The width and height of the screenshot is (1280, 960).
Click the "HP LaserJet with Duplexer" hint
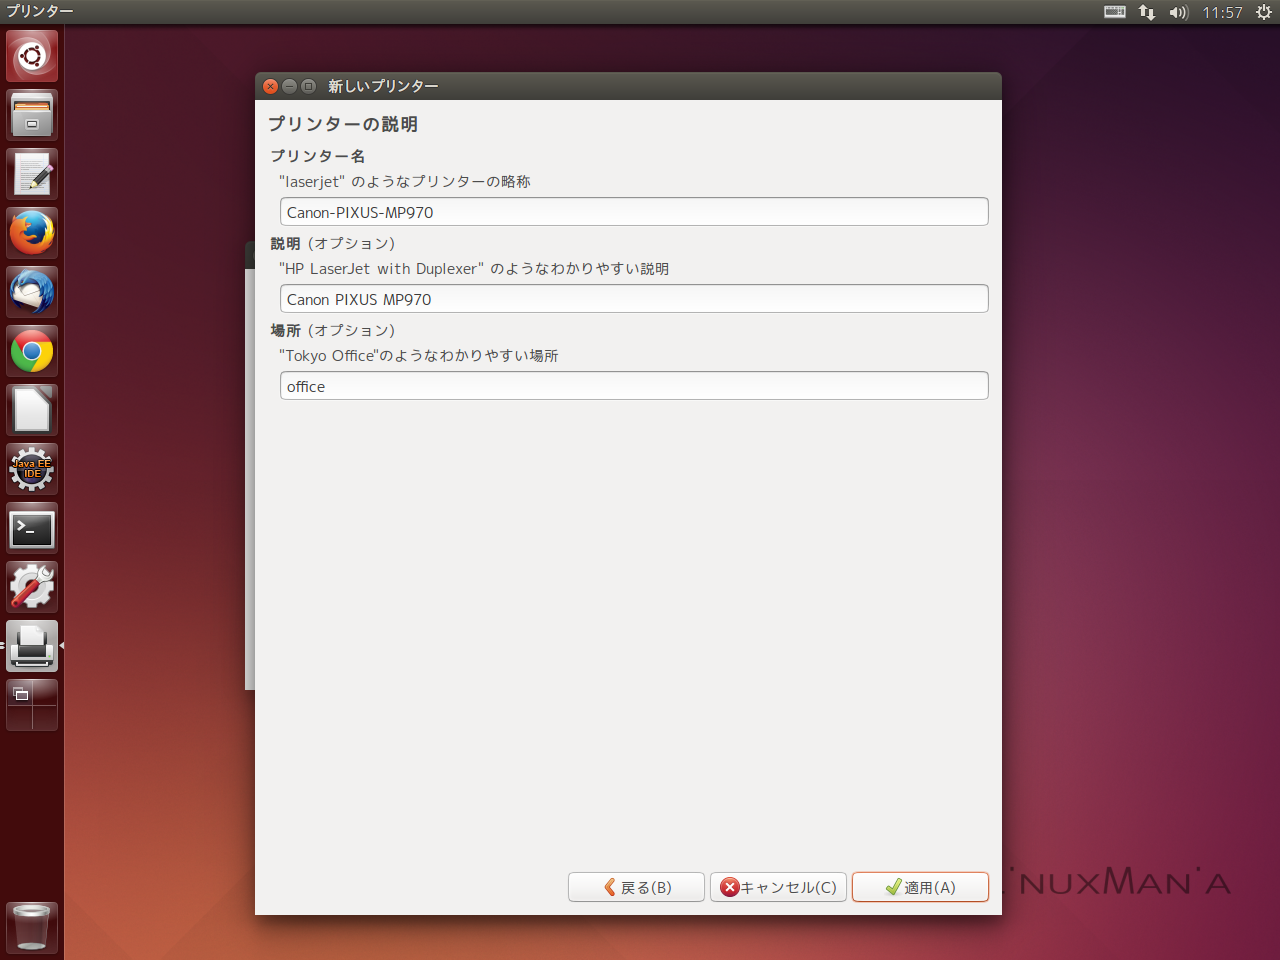474,269
